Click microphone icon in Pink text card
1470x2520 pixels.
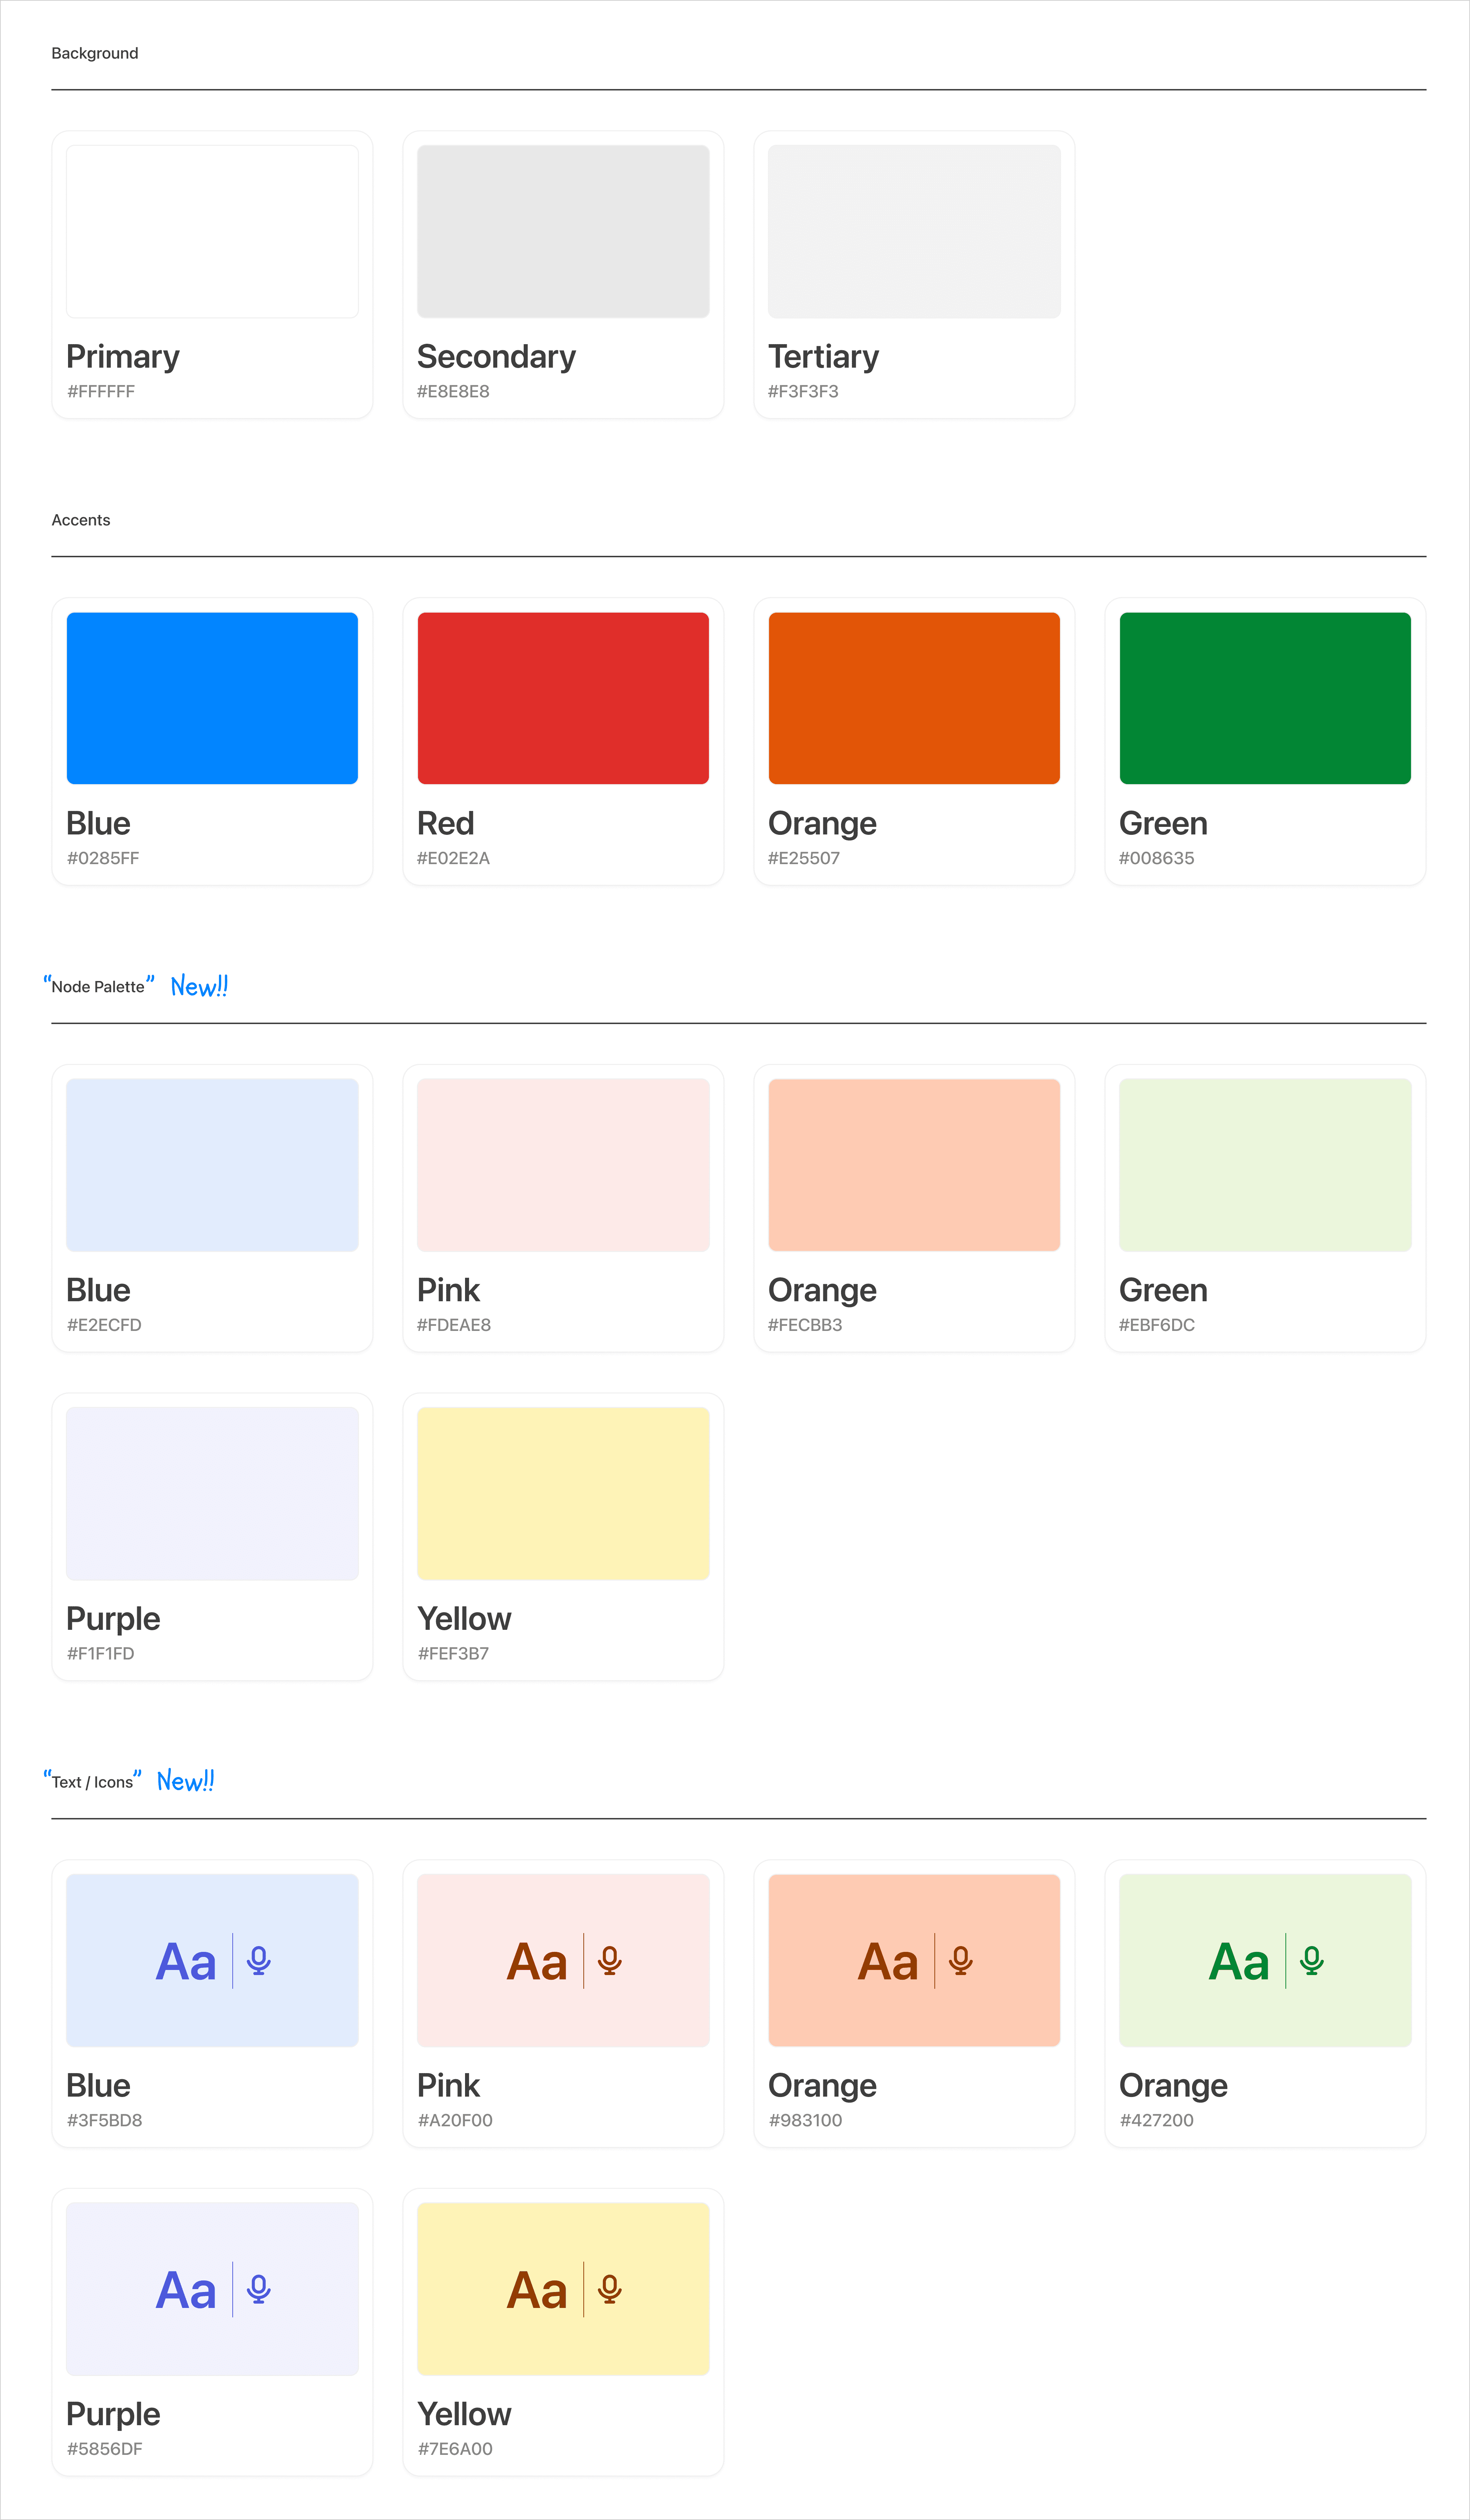610,1960
